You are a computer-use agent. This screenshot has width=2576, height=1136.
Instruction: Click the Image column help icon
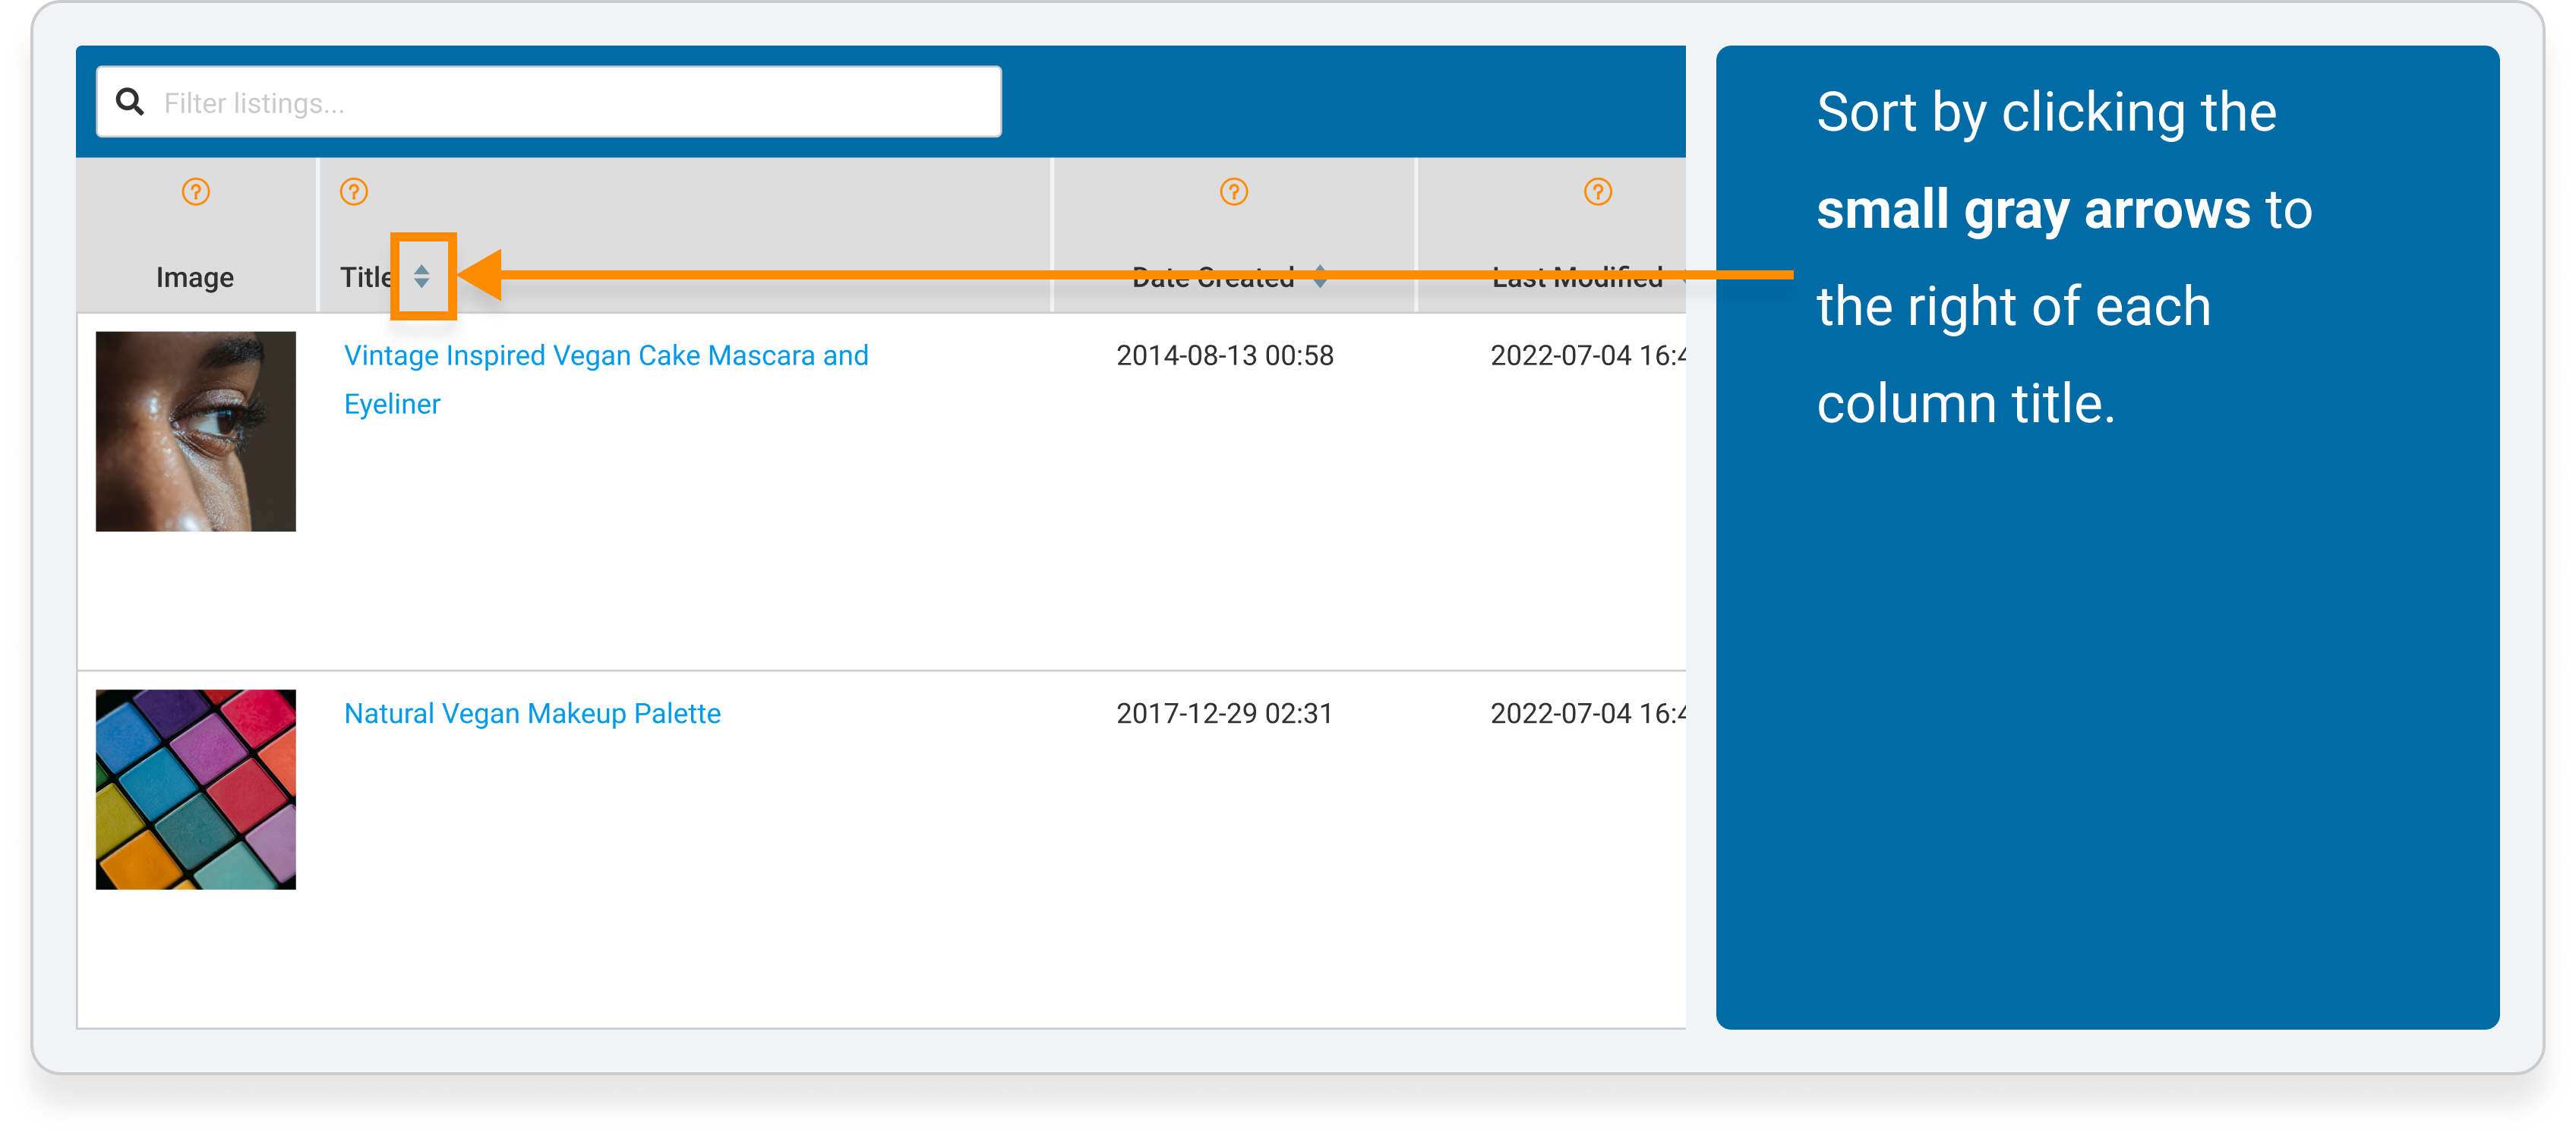coord(197,191)
